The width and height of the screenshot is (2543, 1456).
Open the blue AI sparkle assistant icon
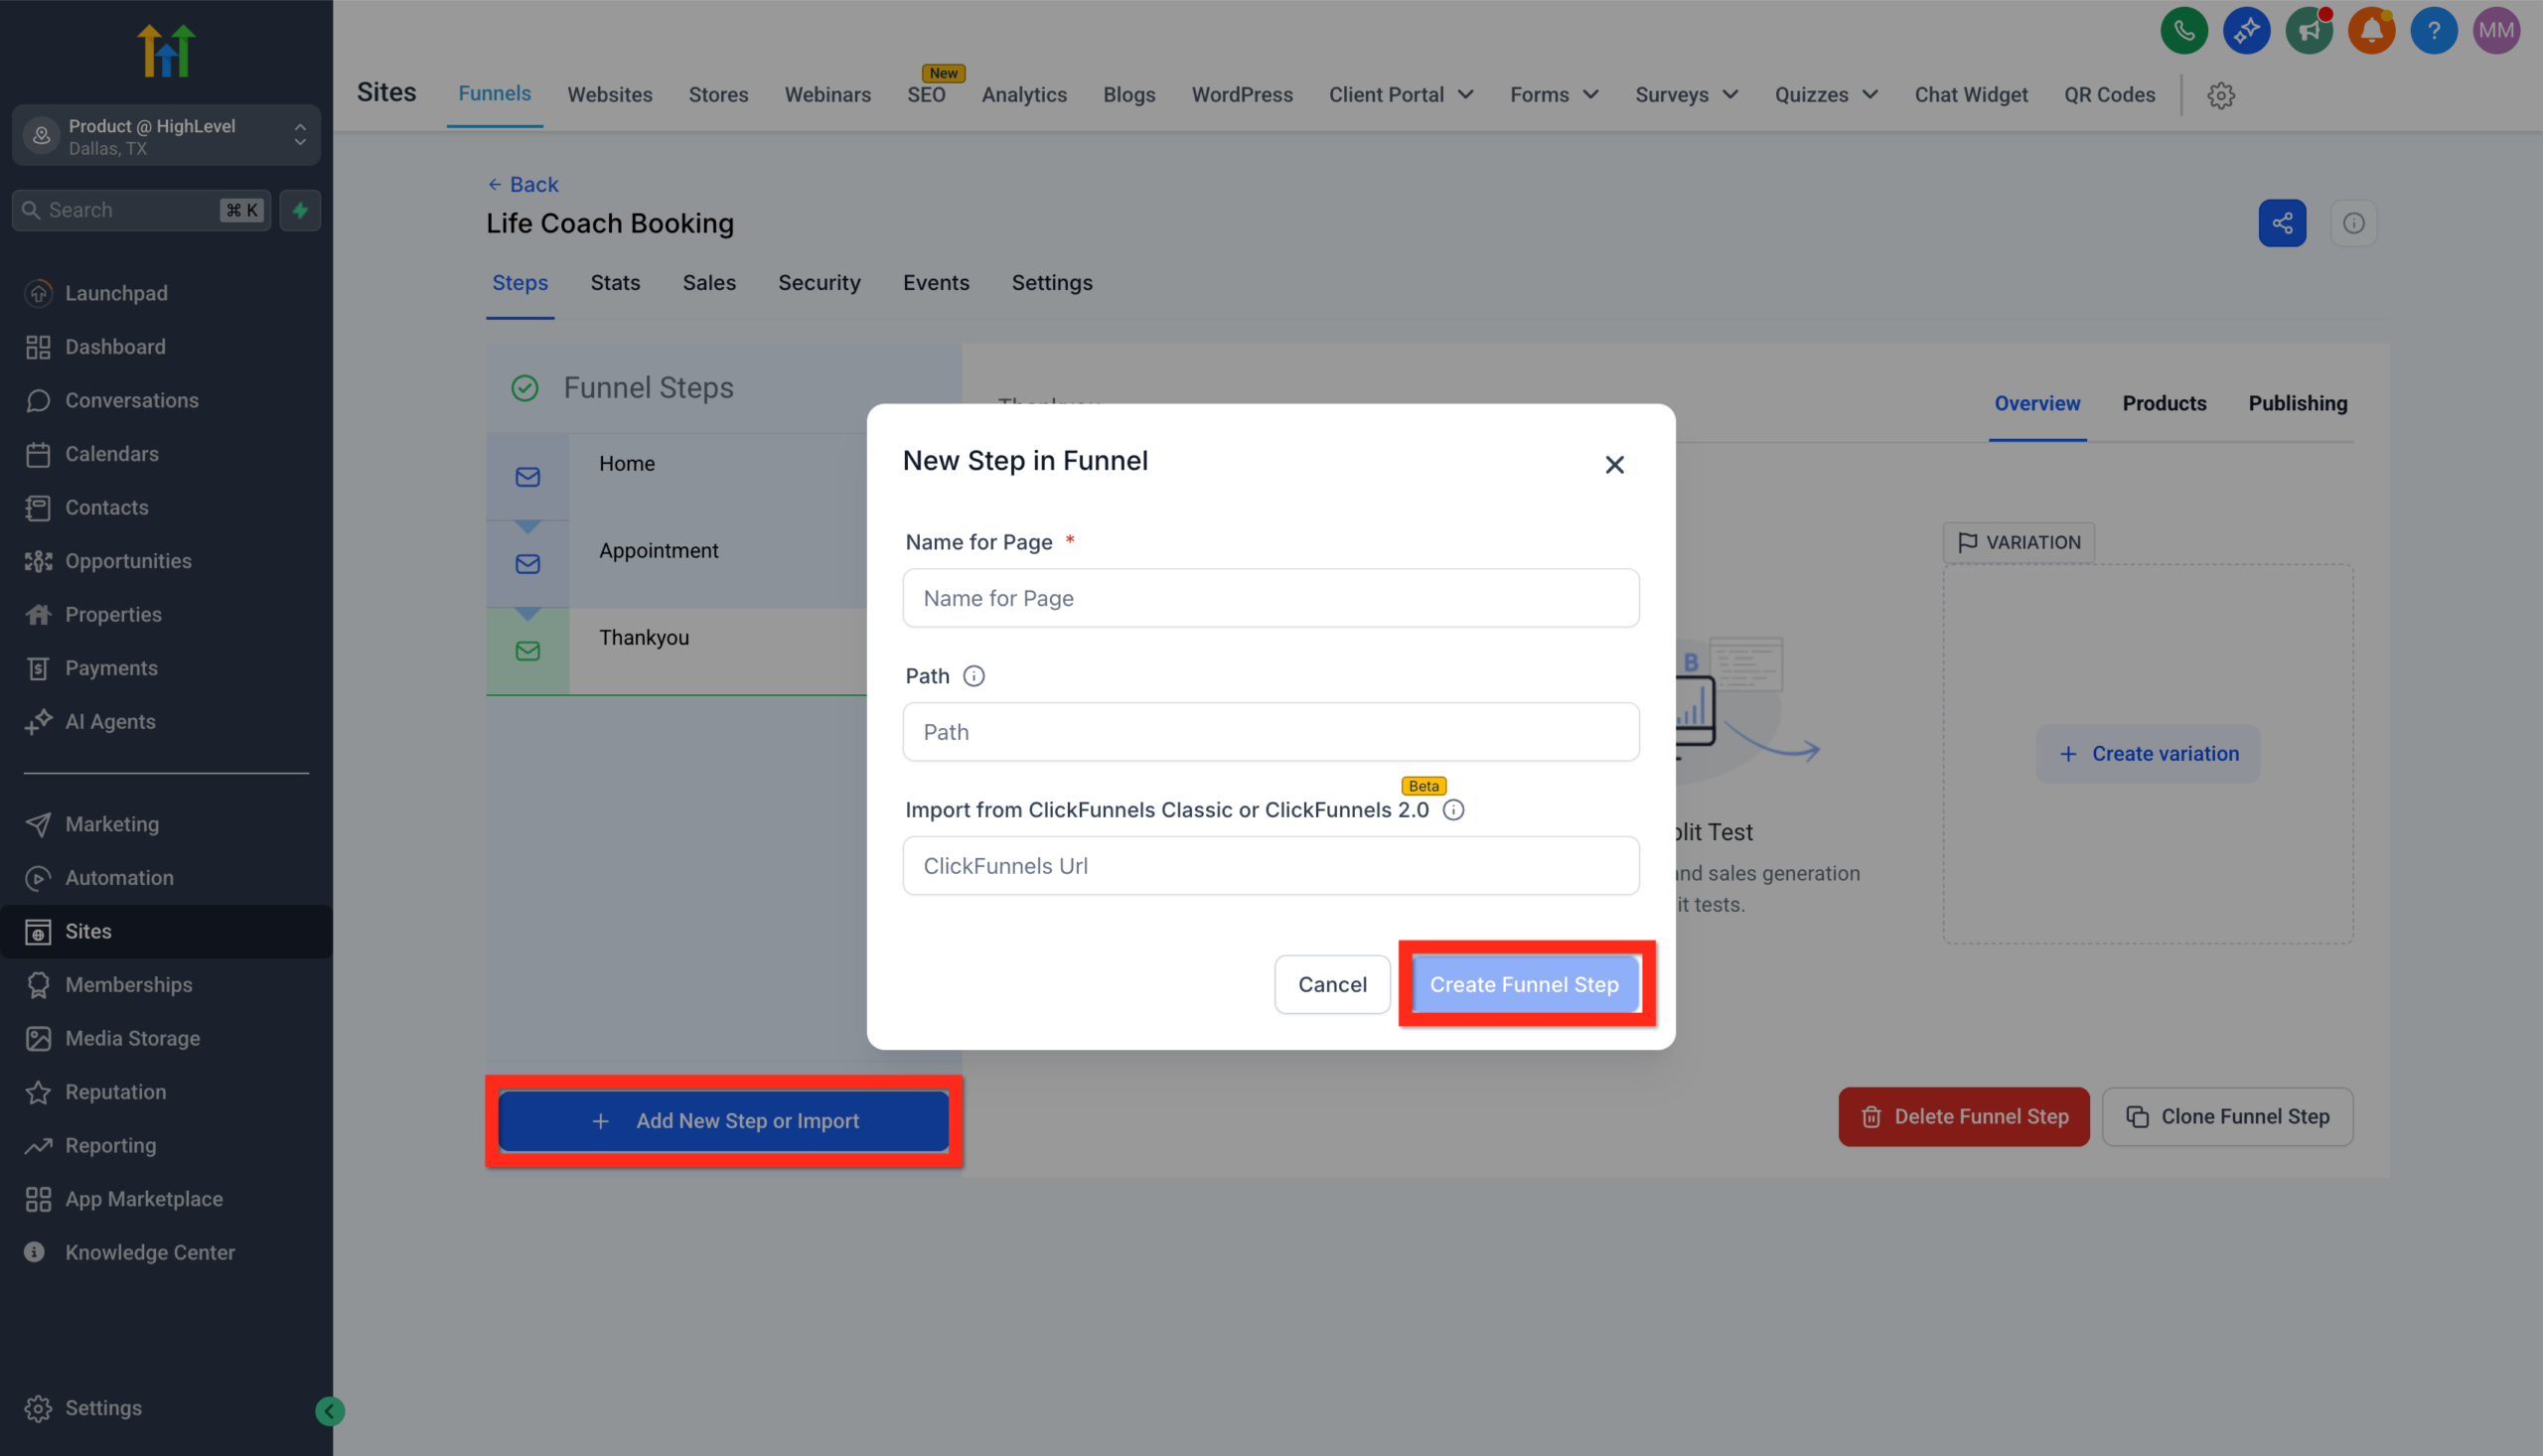pyautogui.click(x=2247, y=30)
